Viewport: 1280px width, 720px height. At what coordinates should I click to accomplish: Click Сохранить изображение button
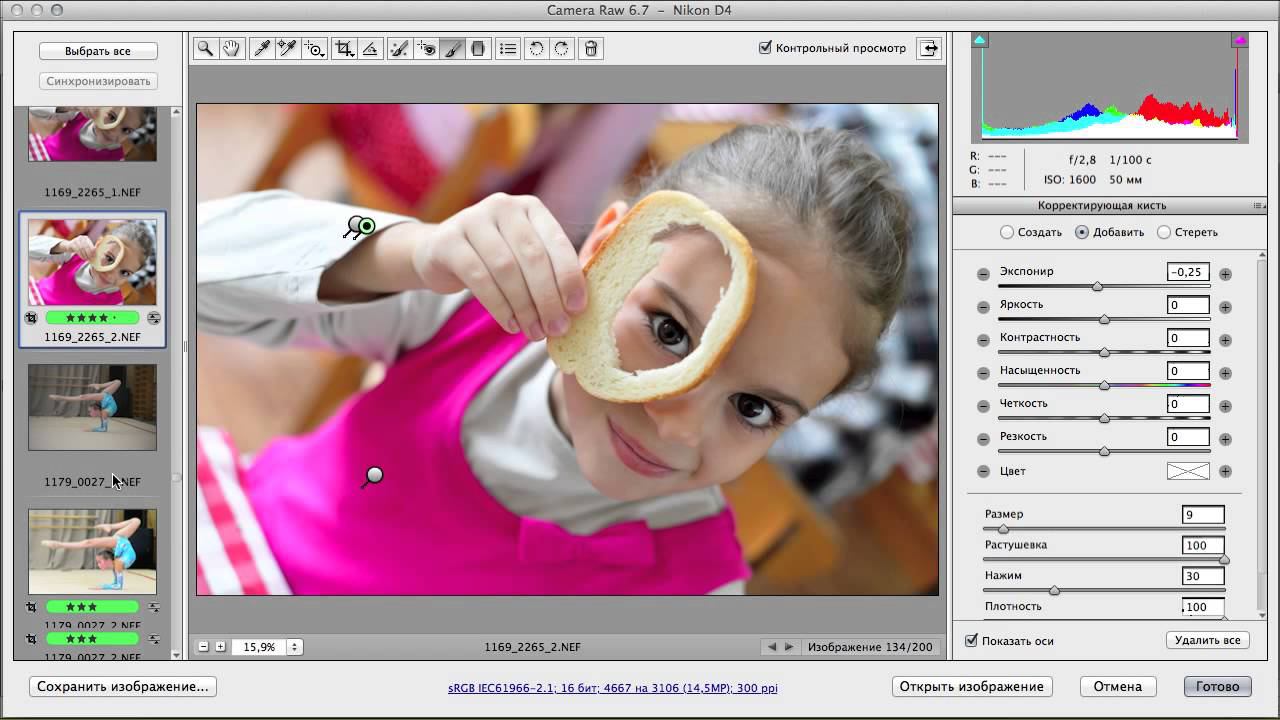click(123, 686)
